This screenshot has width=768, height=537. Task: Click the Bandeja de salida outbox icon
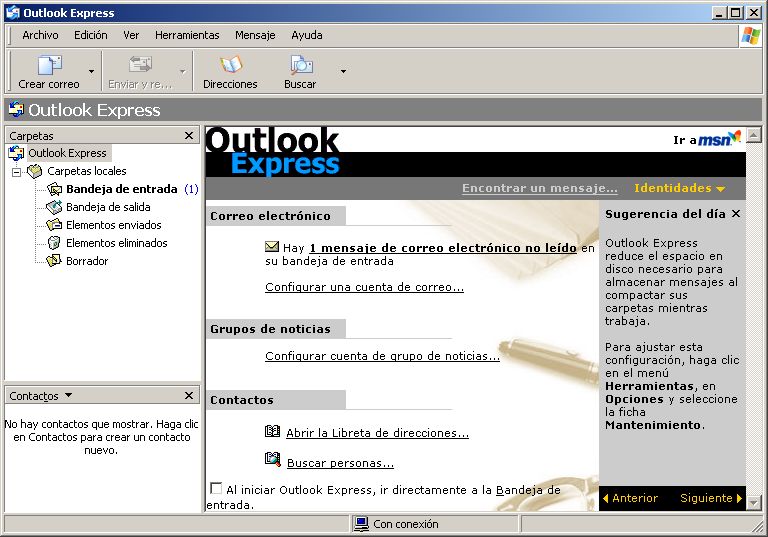click(x=54, y=207)
